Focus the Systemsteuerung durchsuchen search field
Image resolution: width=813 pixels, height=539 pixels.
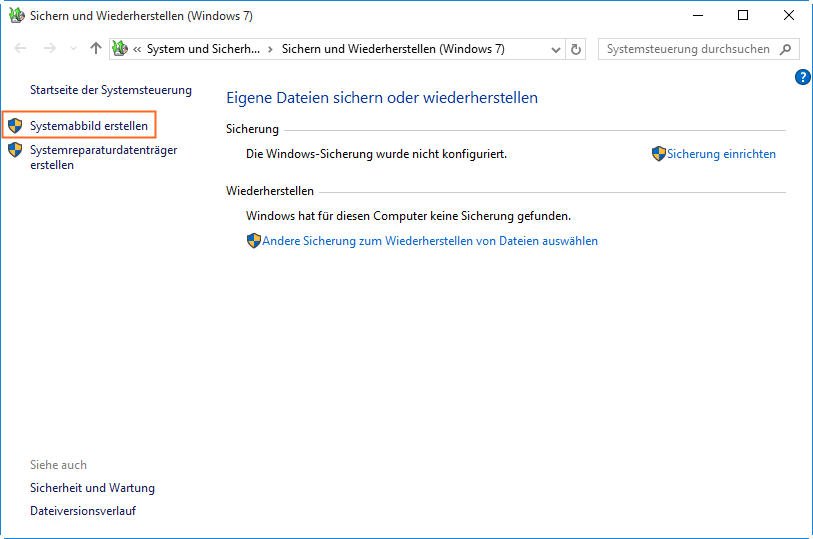pyautogui.click(x=698, y=49)
